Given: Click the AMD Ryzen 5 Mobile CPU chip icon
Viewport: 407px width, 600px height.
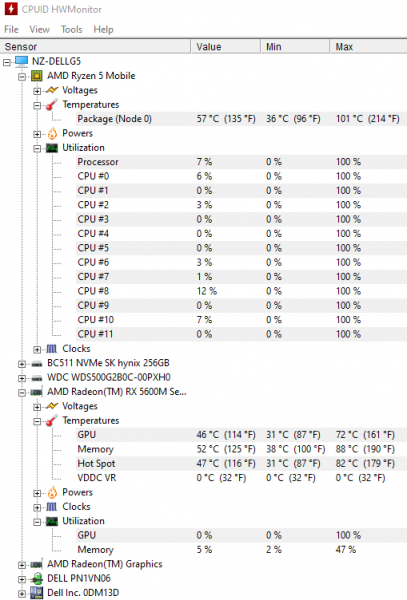Looking at the screenshot, I should (x=36, y=76).
